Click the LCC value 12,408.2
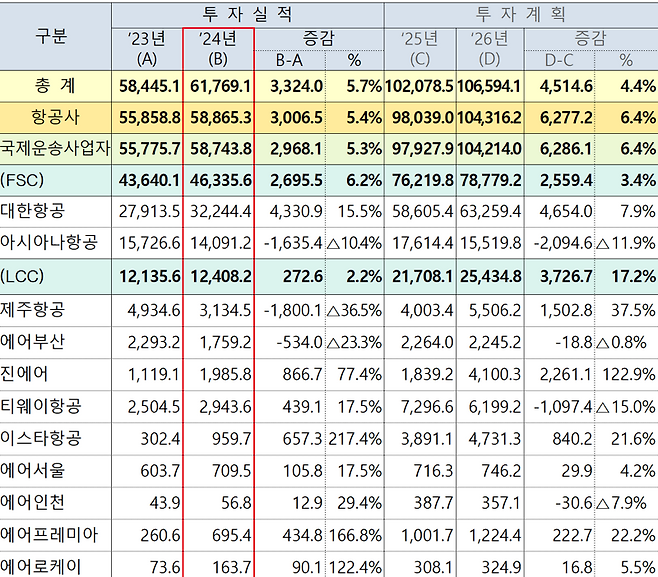 tap(220, 277)
